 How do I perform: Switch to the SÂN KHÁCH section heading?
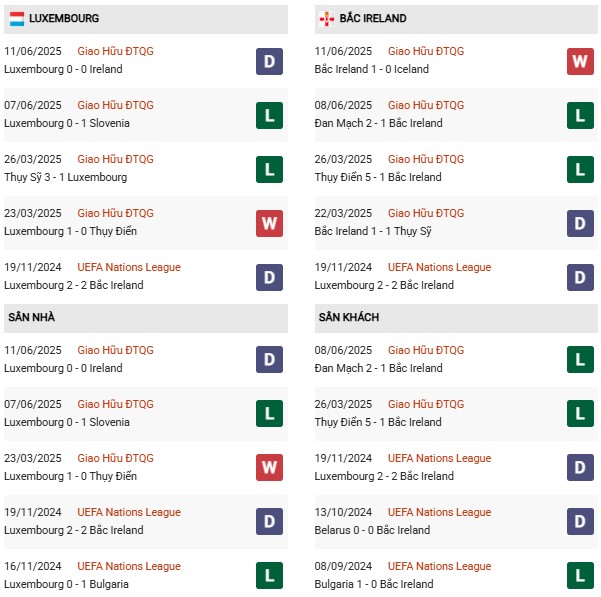(x=349, y=318)
